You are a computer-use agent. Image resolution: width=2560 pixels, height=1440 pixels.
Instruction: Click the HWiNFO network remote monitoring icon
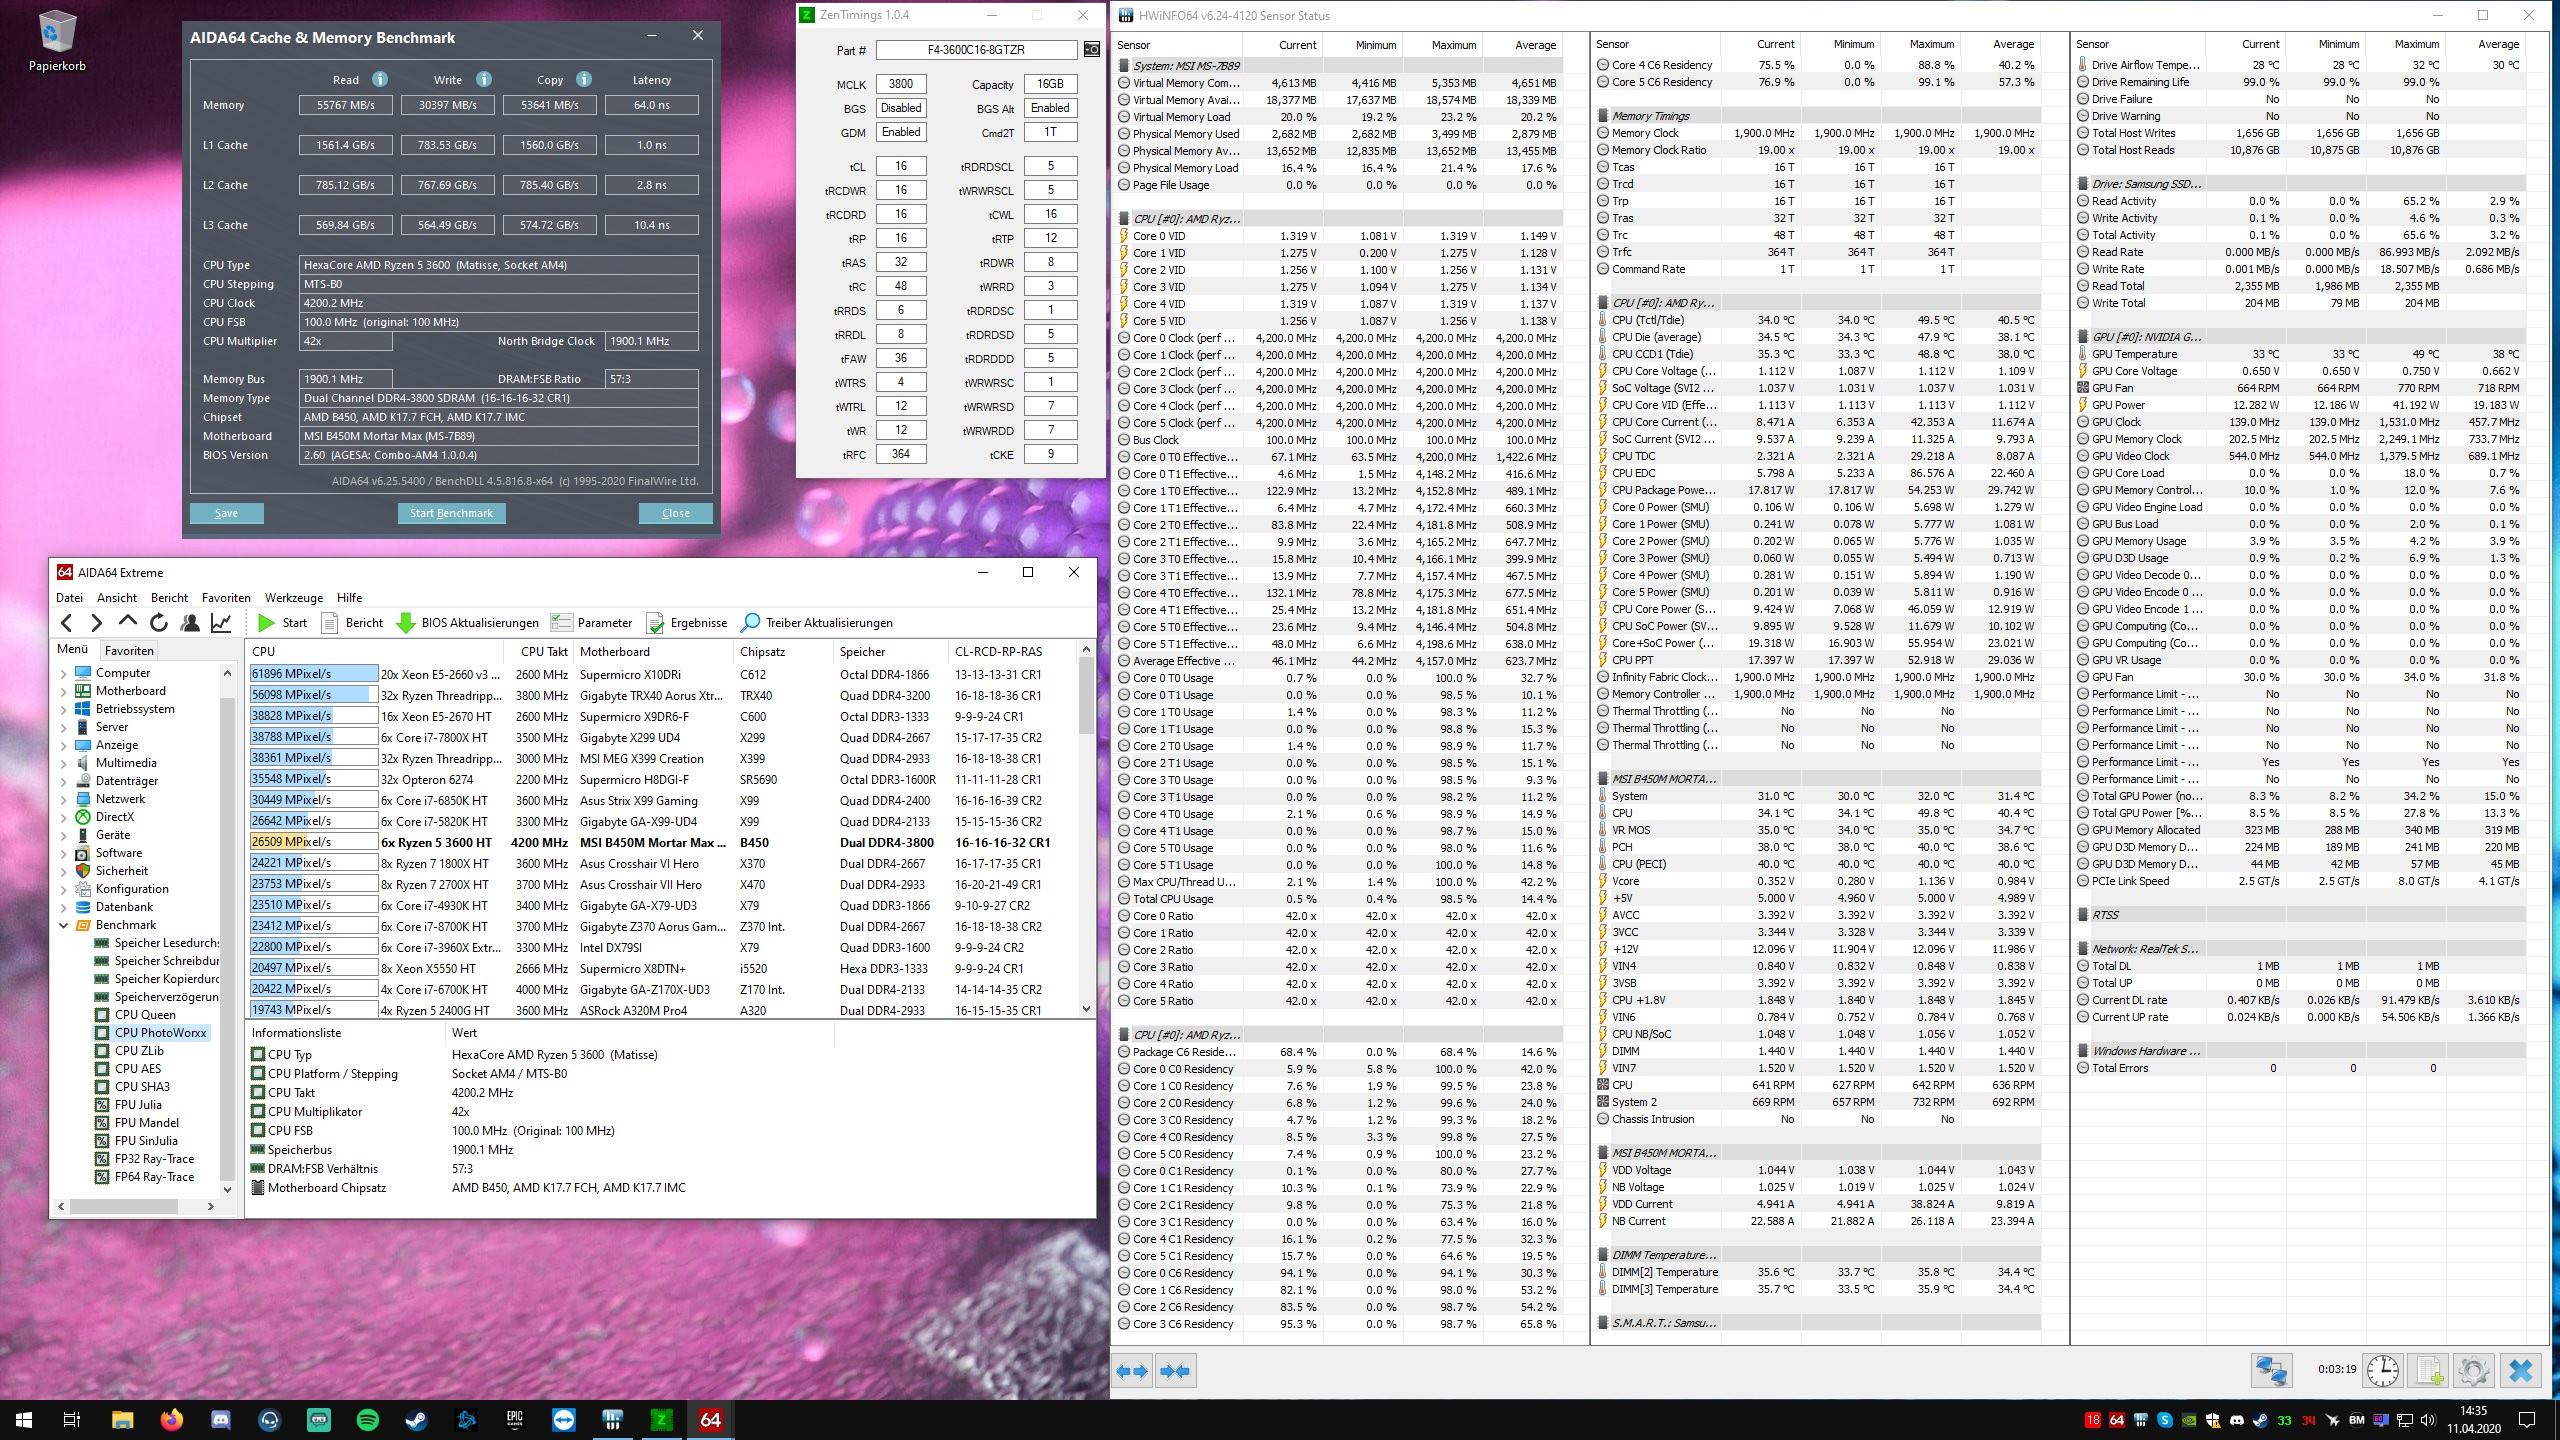tap(2271, 1370)
